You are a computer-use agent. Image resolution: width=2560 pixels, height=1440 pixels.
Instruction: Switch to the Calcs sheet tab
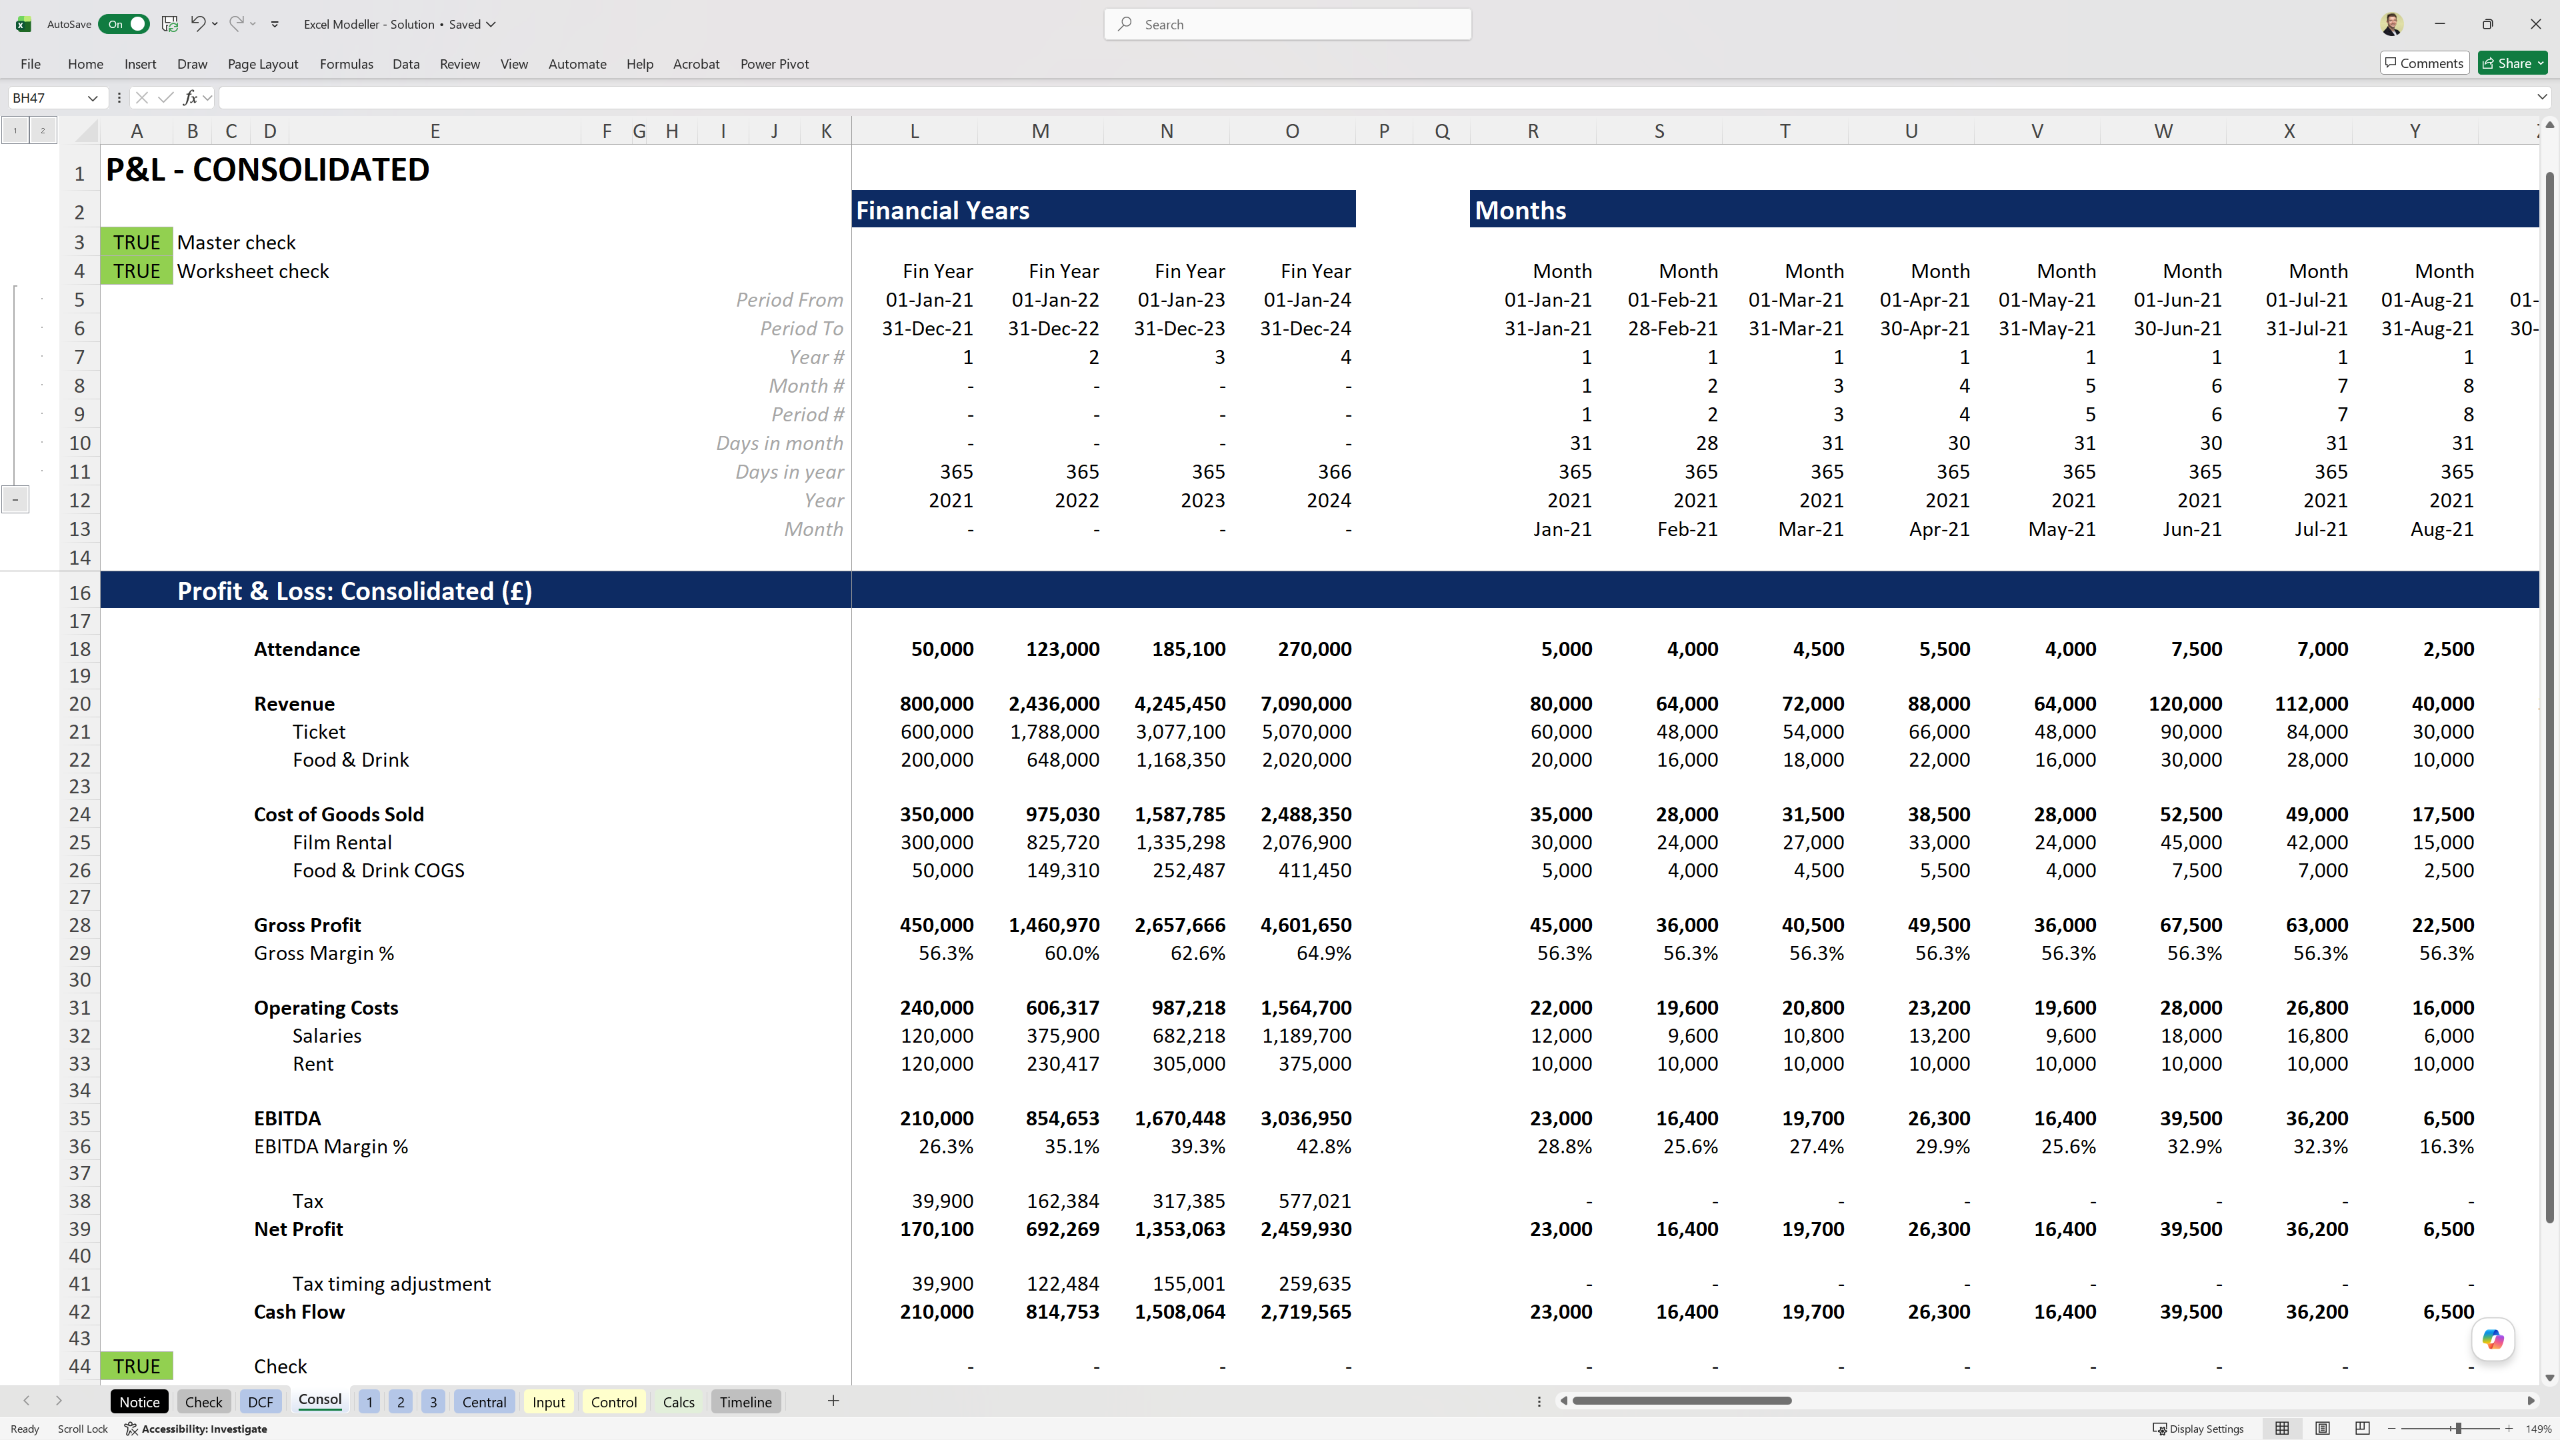pyautogui.click(x=678, y=1402)
